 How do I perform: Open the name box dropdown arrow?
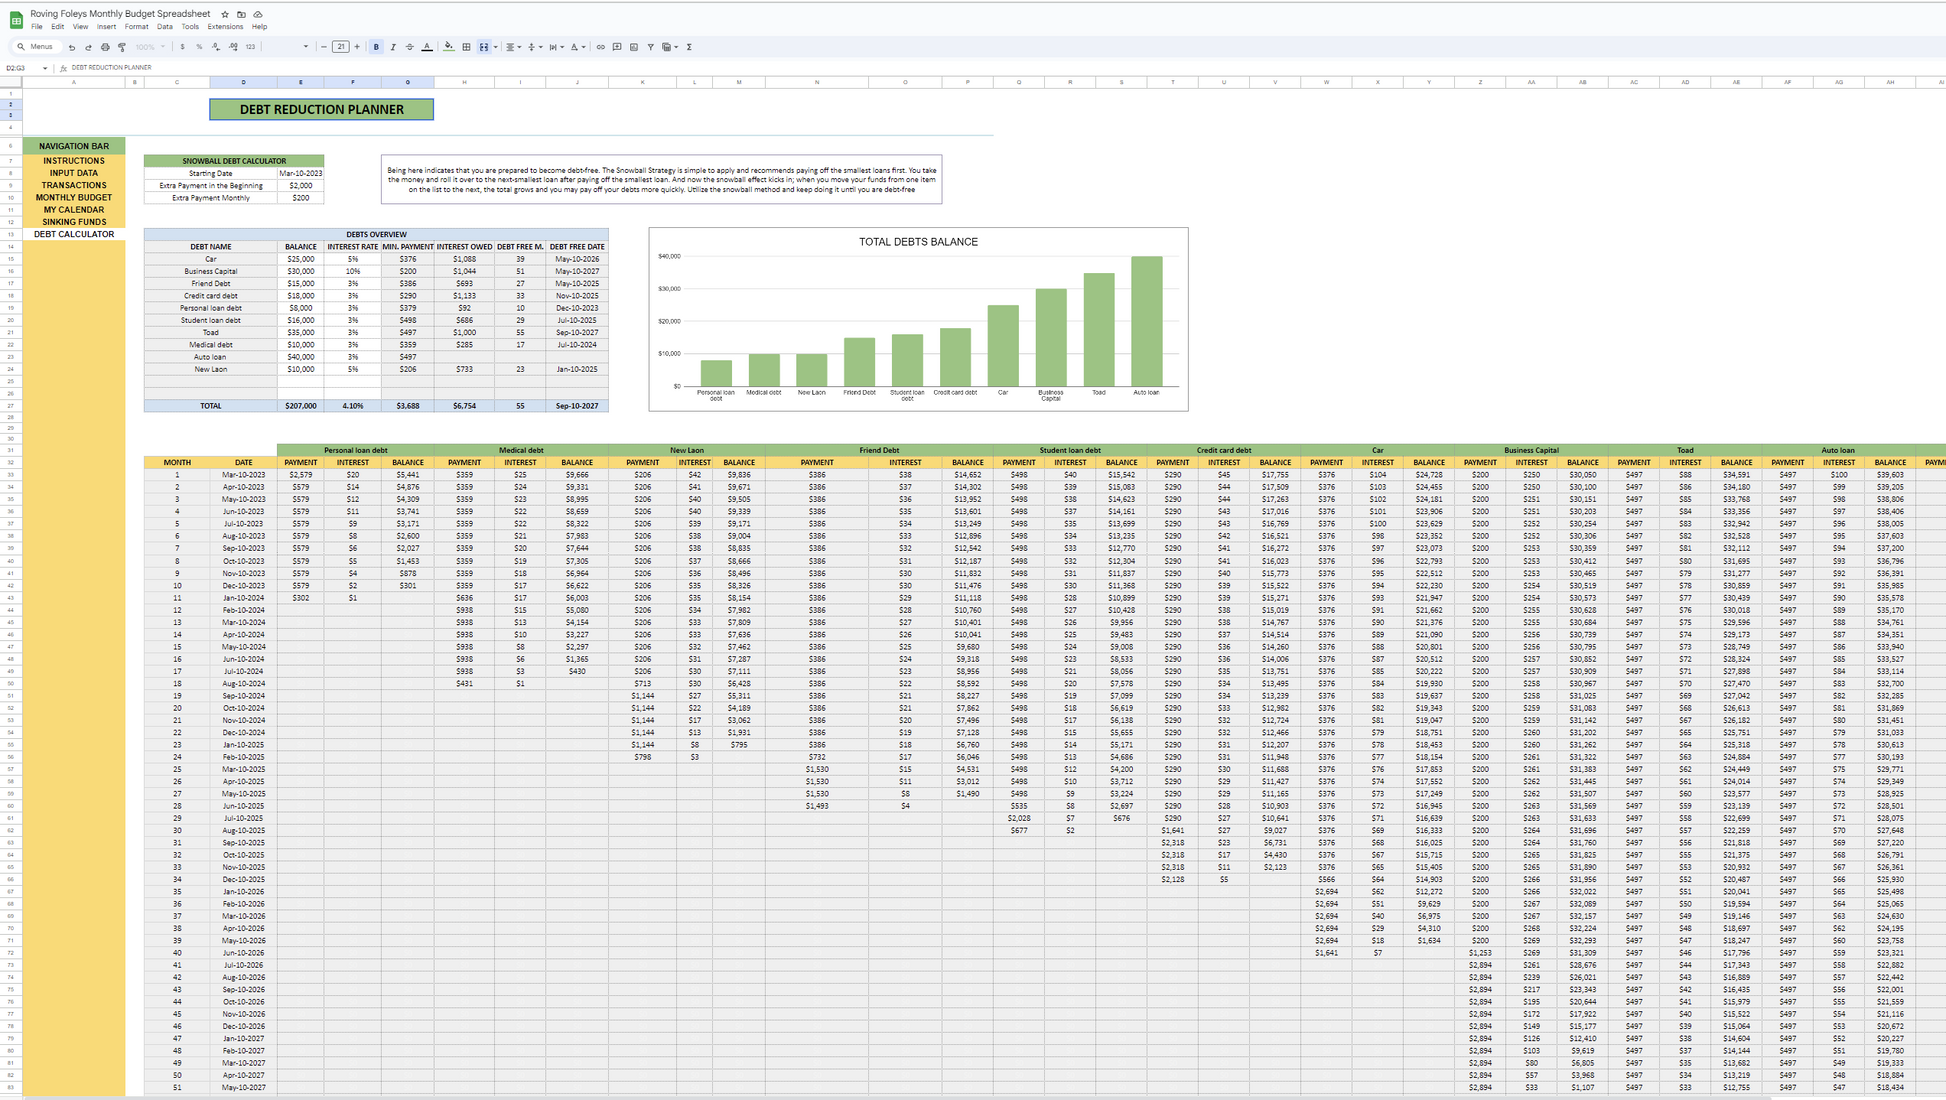pyautogui.click(x=45, y=68)
